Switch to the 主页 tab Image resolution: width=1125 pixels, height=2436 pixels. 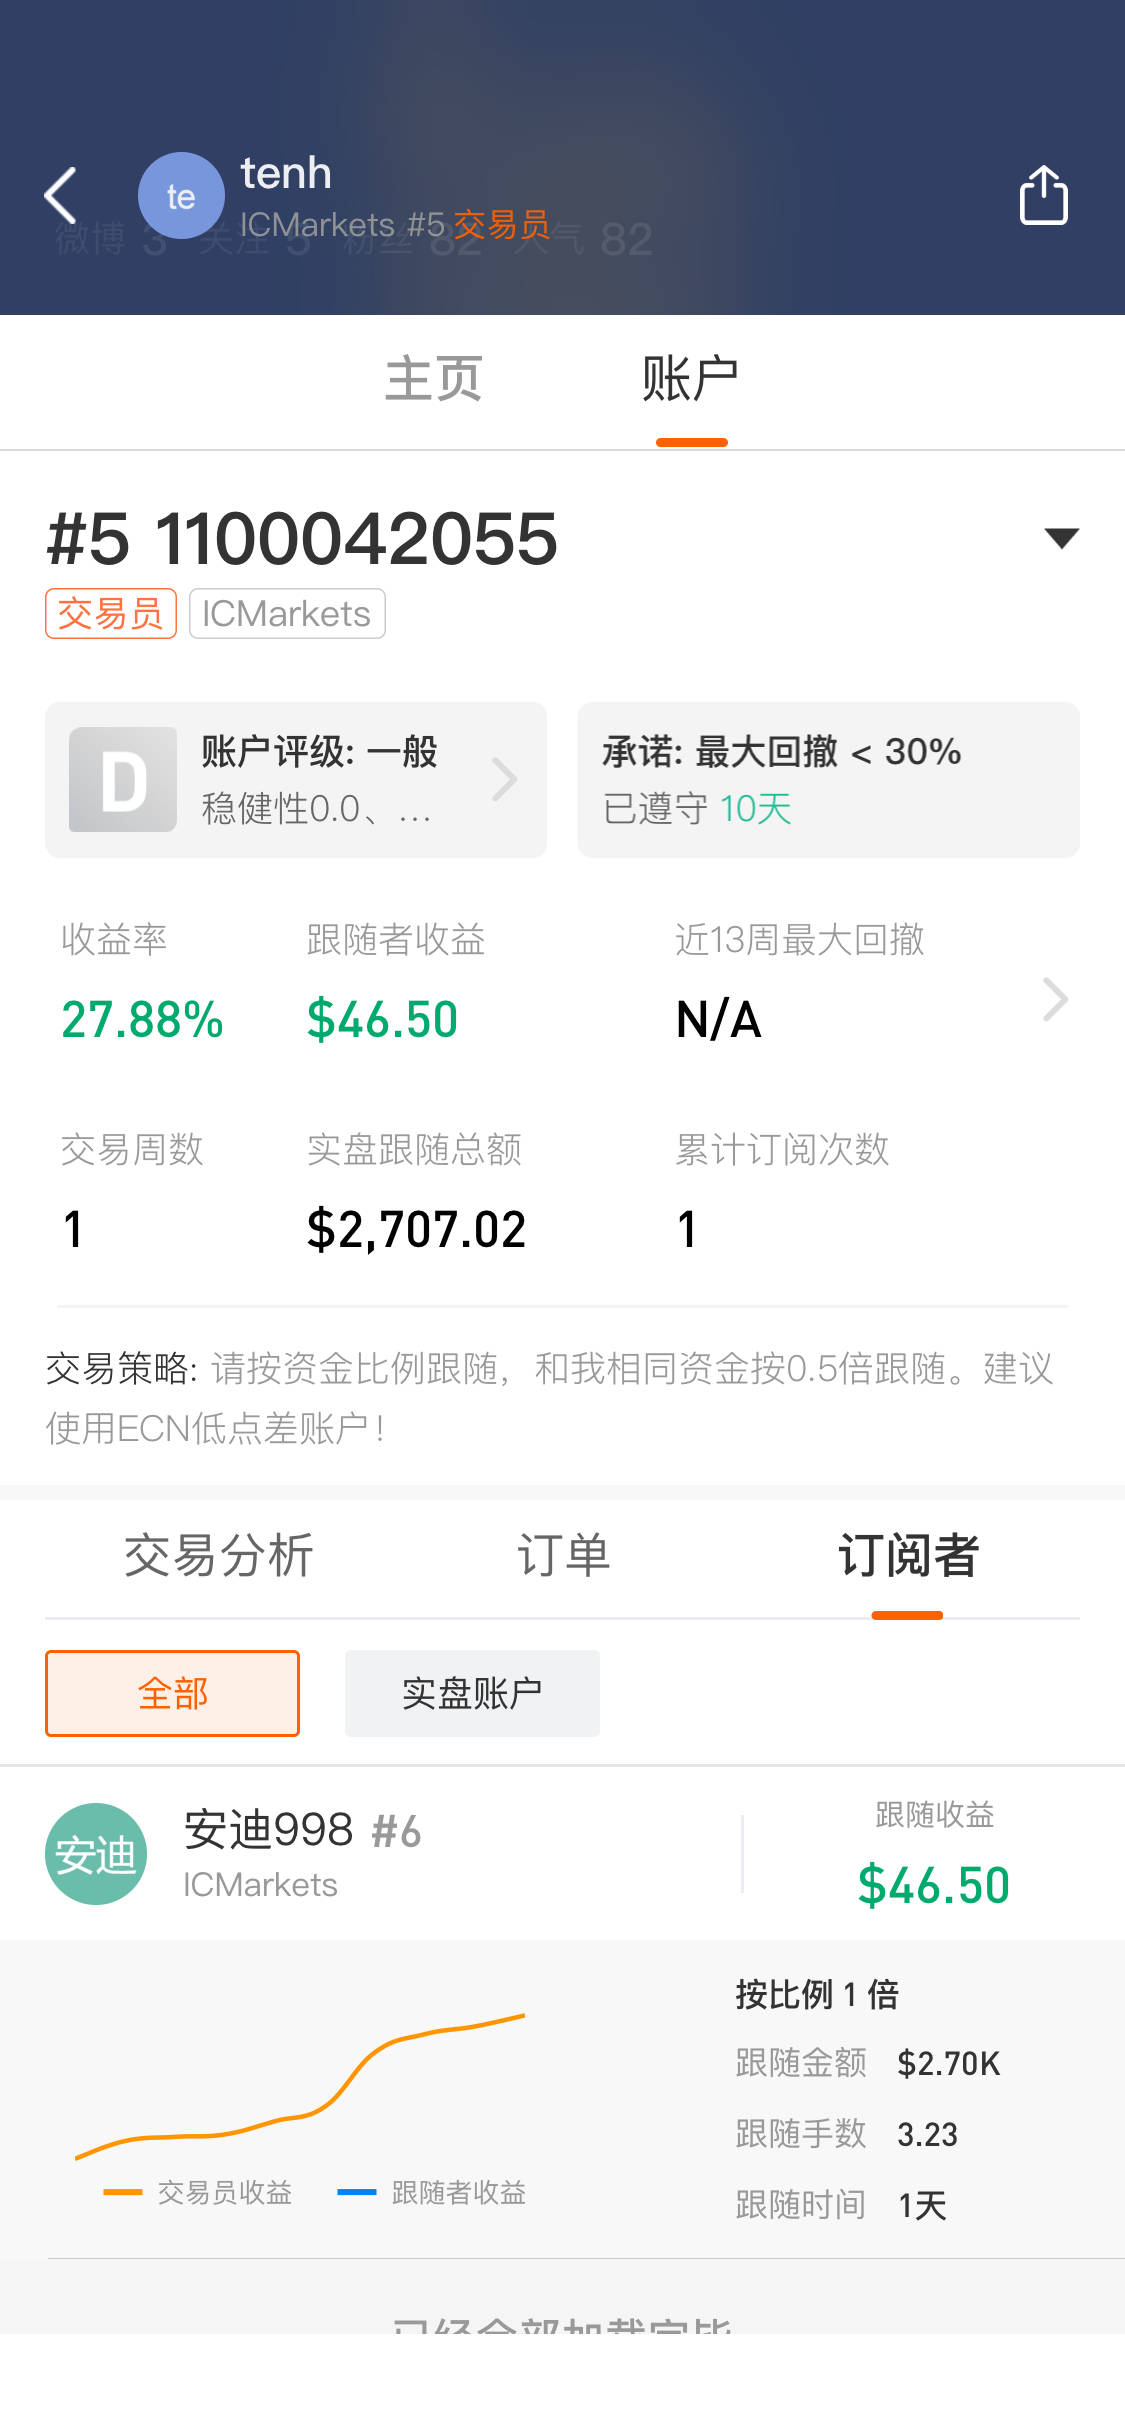(x=434, y=380)
